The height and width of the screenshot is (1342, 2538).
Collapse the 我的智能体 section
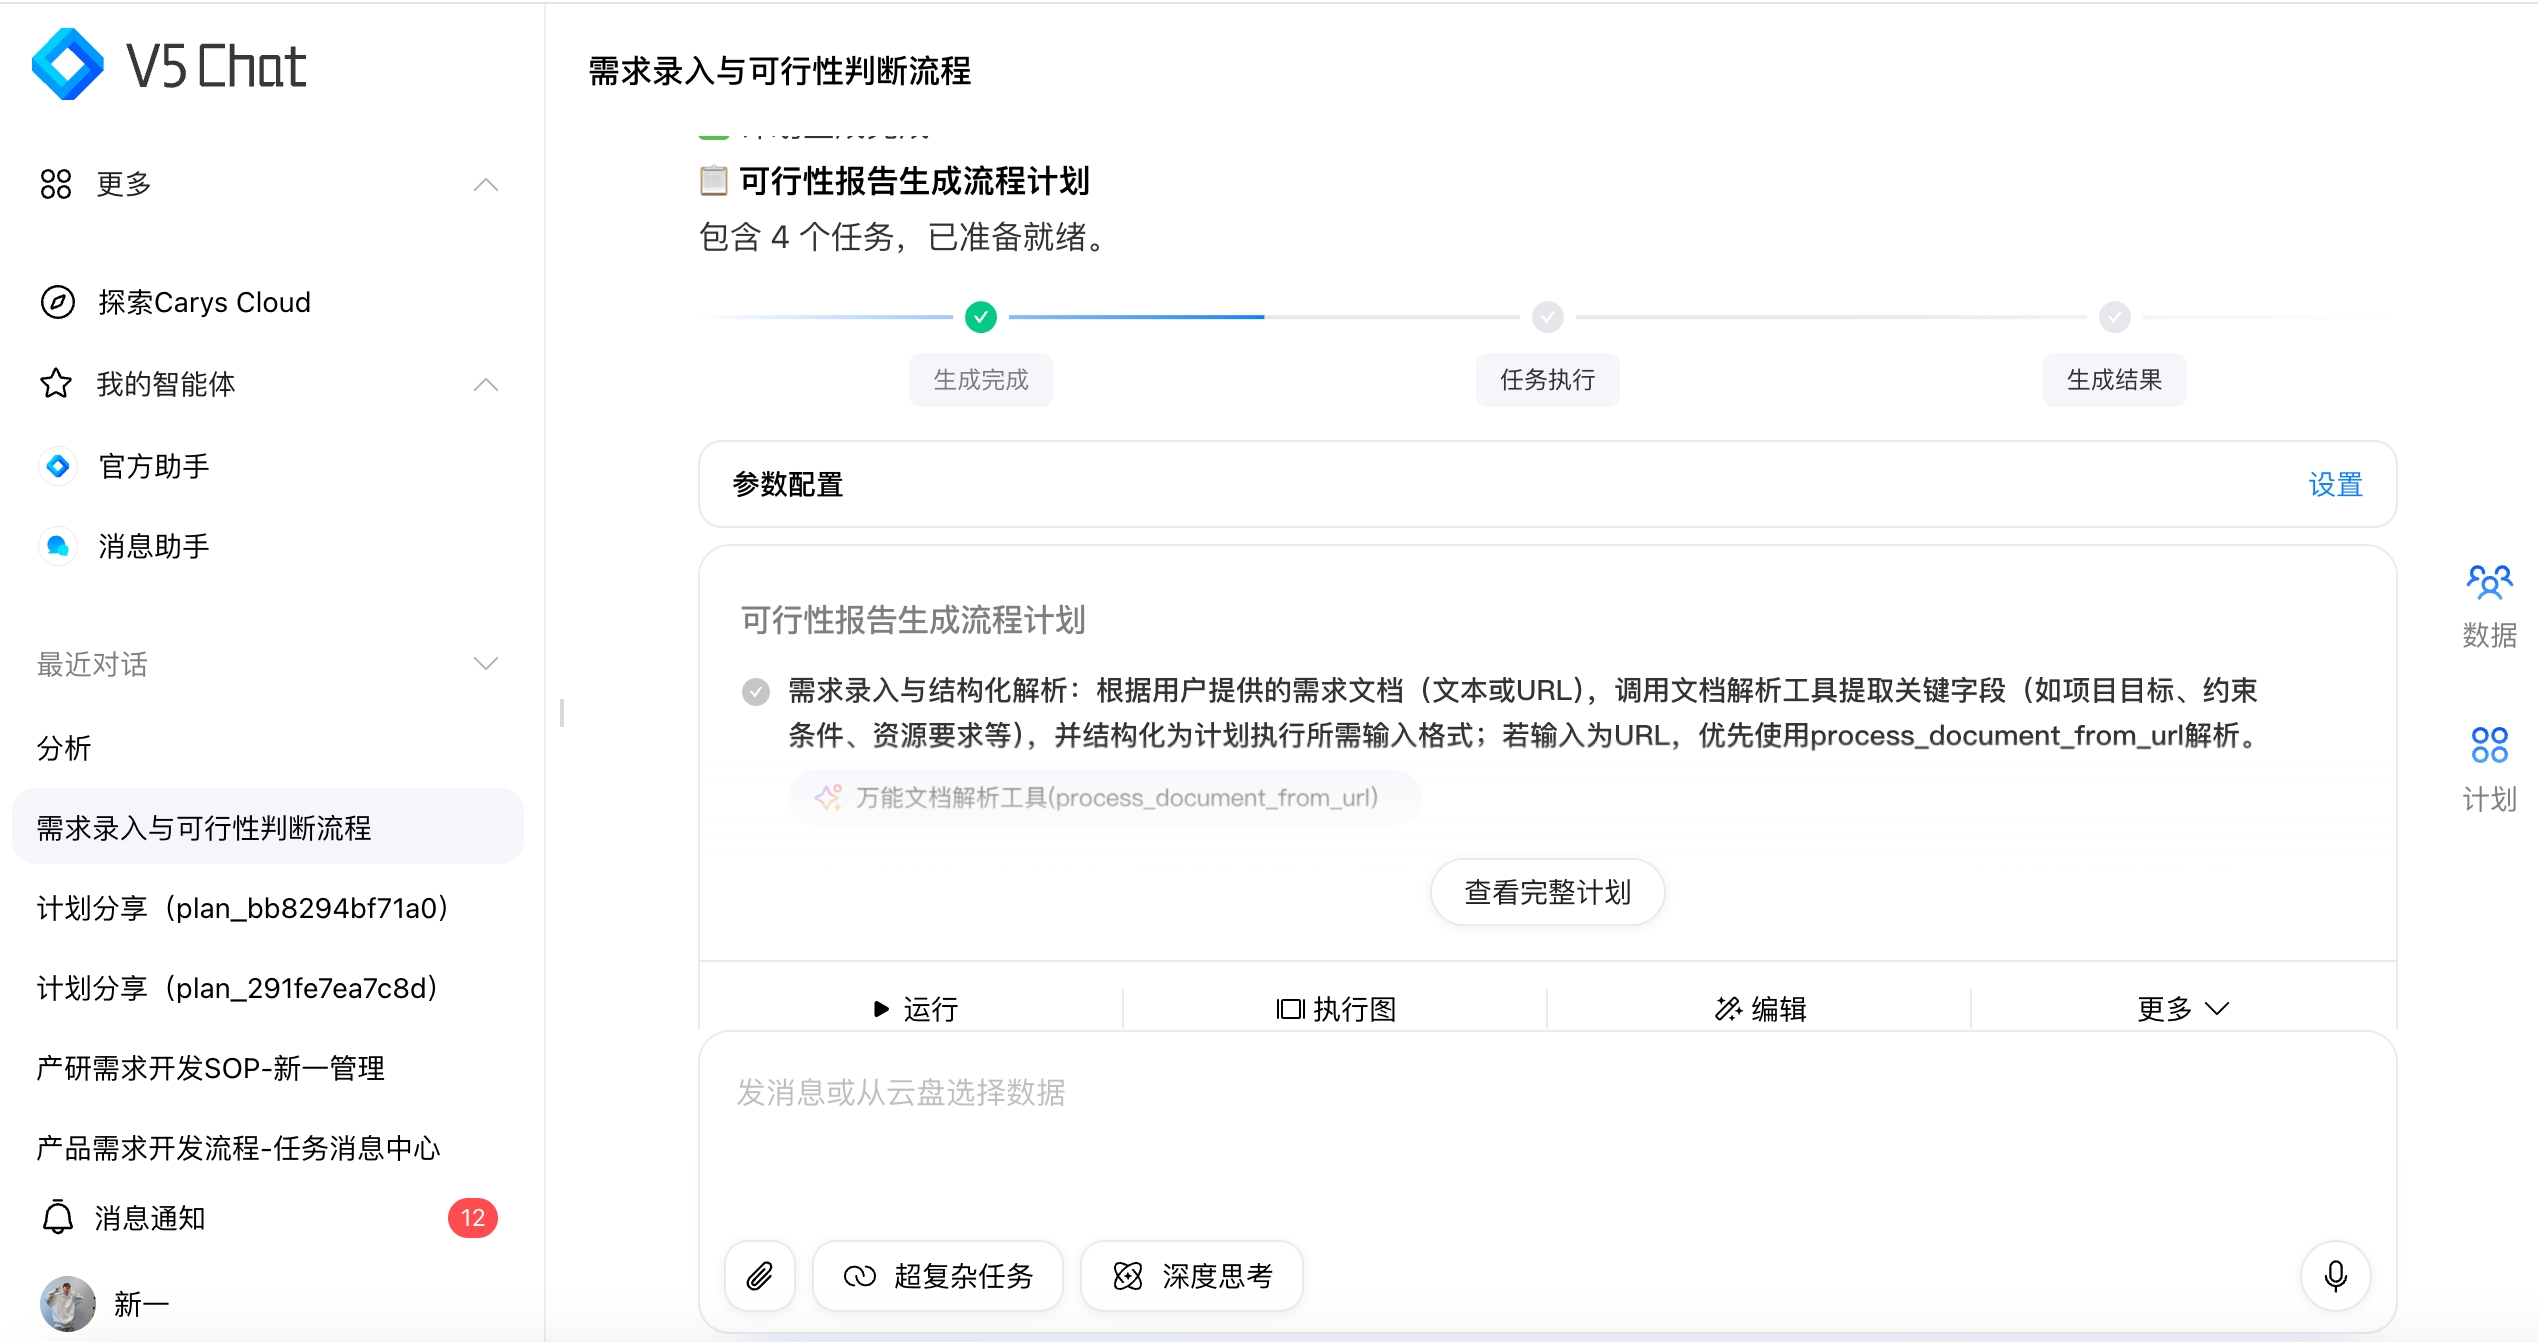[487, 384]
